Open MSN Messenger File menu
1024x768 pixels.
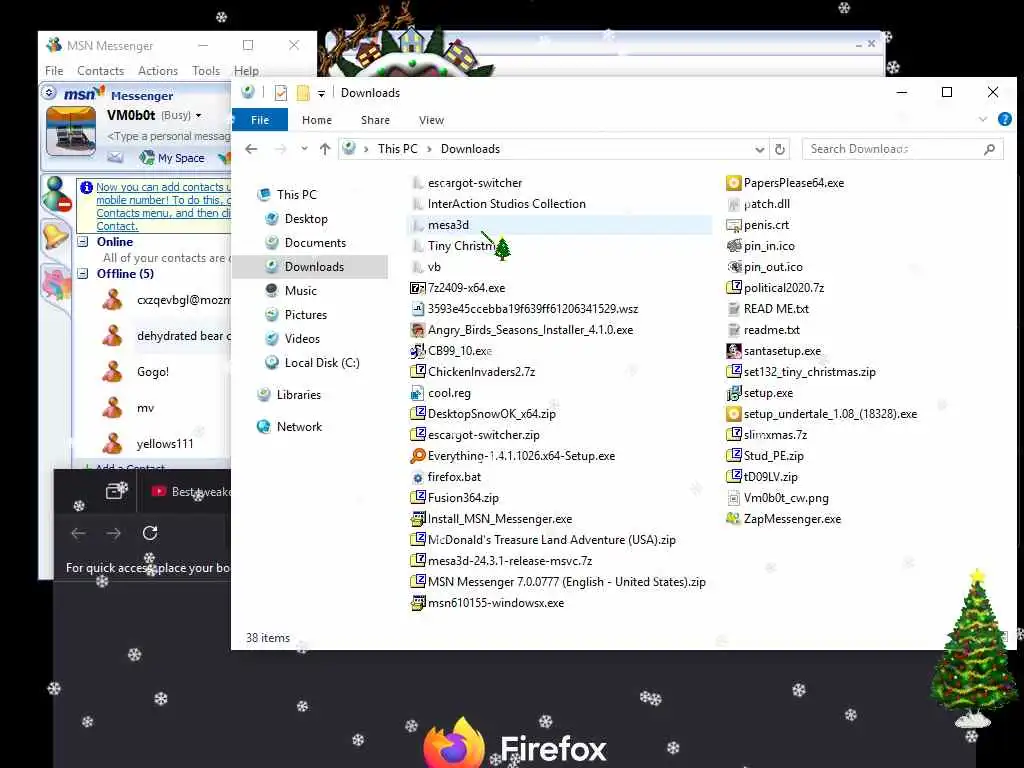point(54,71)
